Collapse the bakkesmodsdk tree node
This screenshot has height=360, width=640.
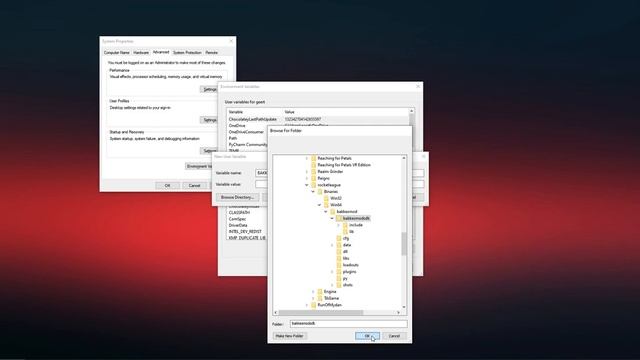click(332, 218)
